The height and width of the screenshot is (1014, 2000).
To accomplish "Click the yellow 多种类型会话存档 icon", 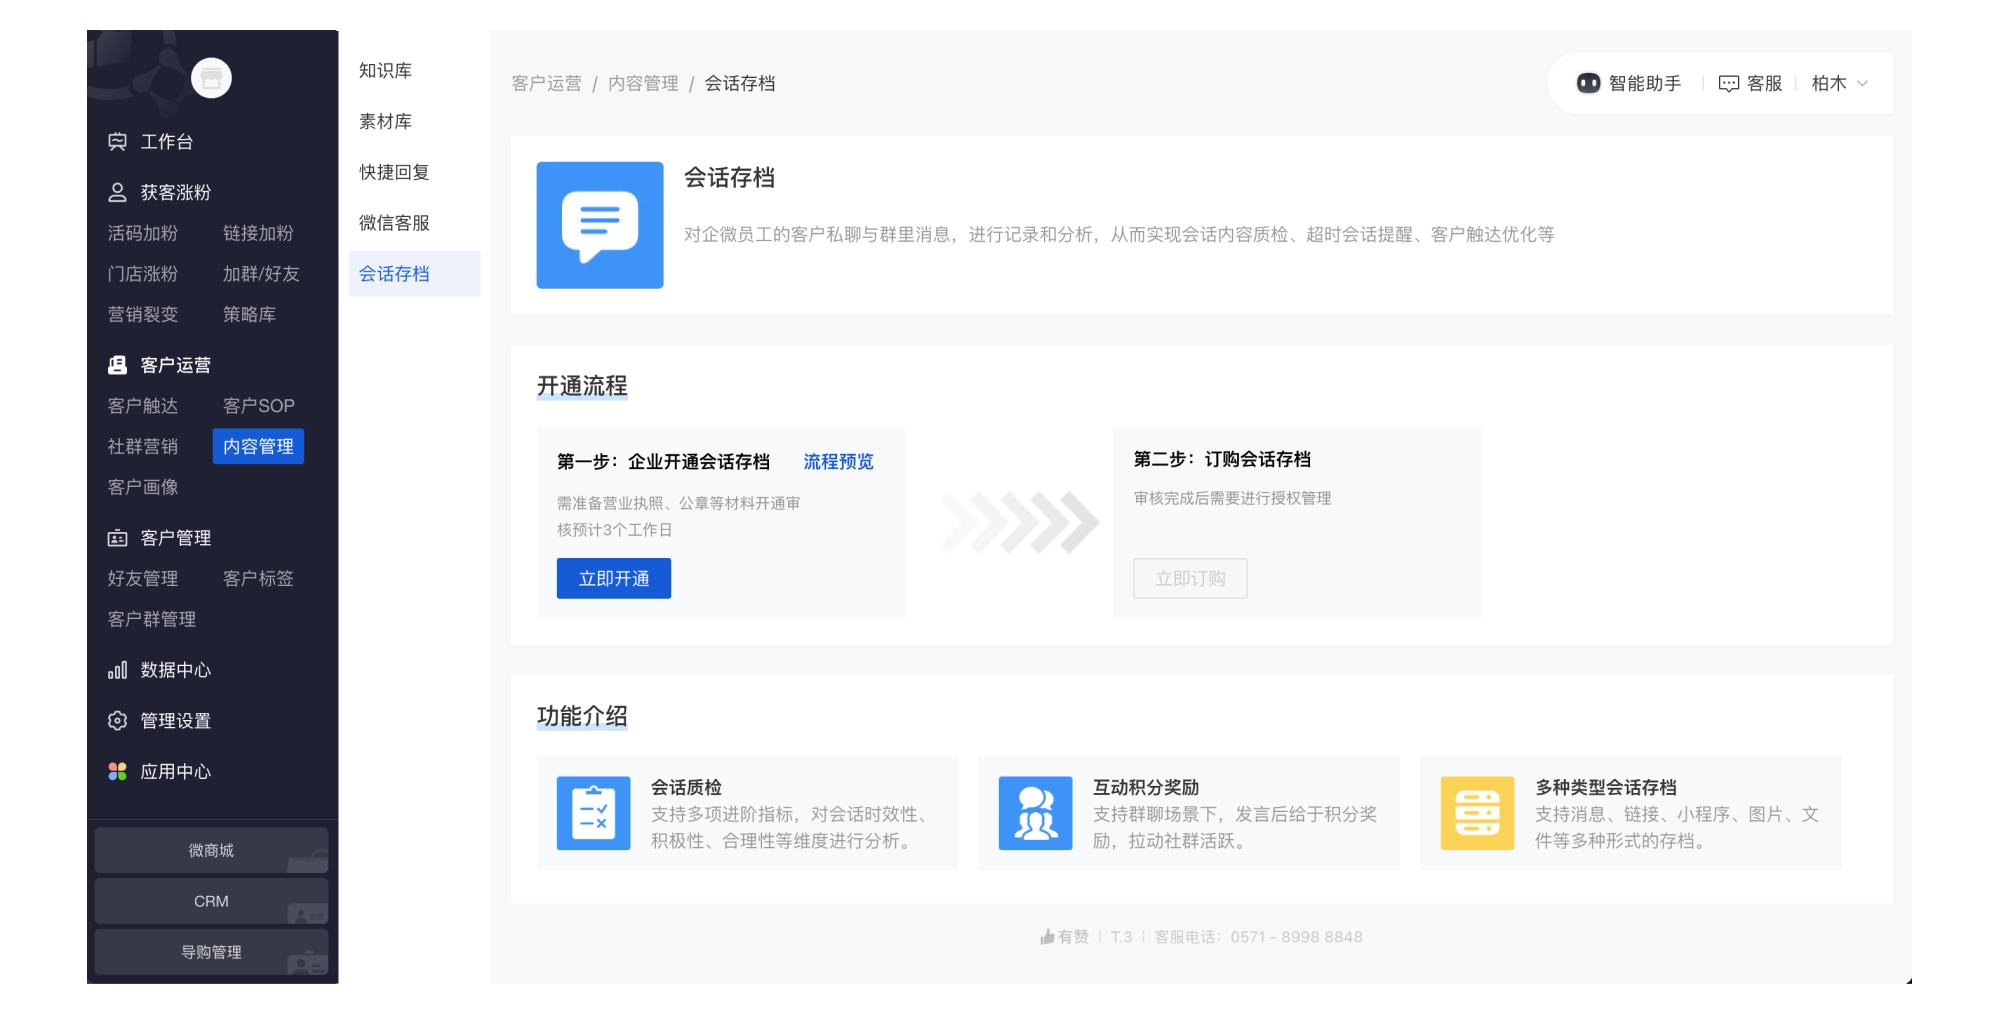I will coord(1477,813).
